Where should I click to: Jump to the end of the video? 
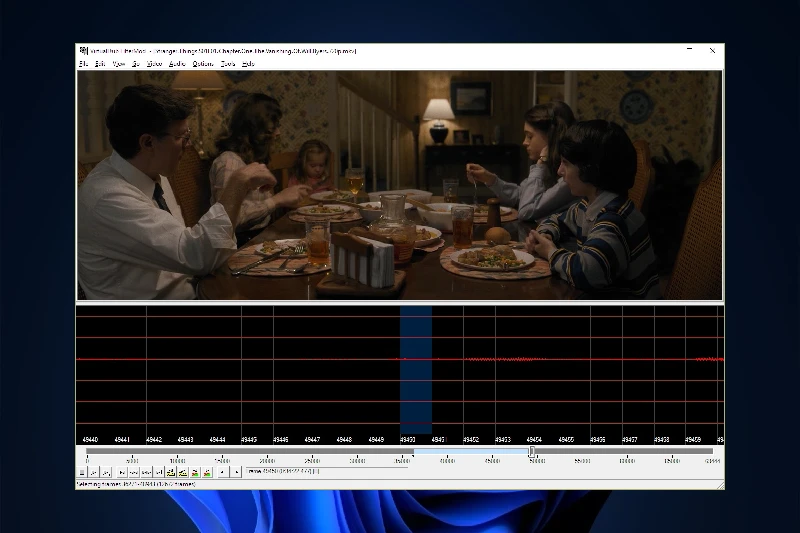point(158,472)
